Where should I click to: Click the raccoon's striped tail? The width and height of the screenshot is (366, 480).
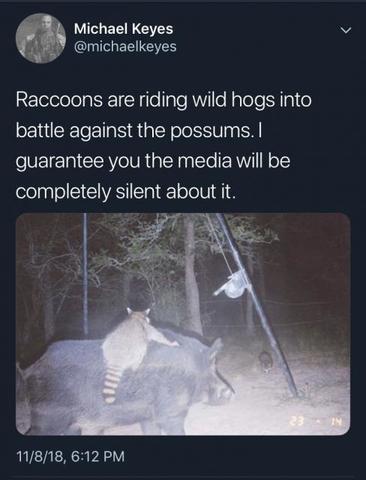[109, 383]
